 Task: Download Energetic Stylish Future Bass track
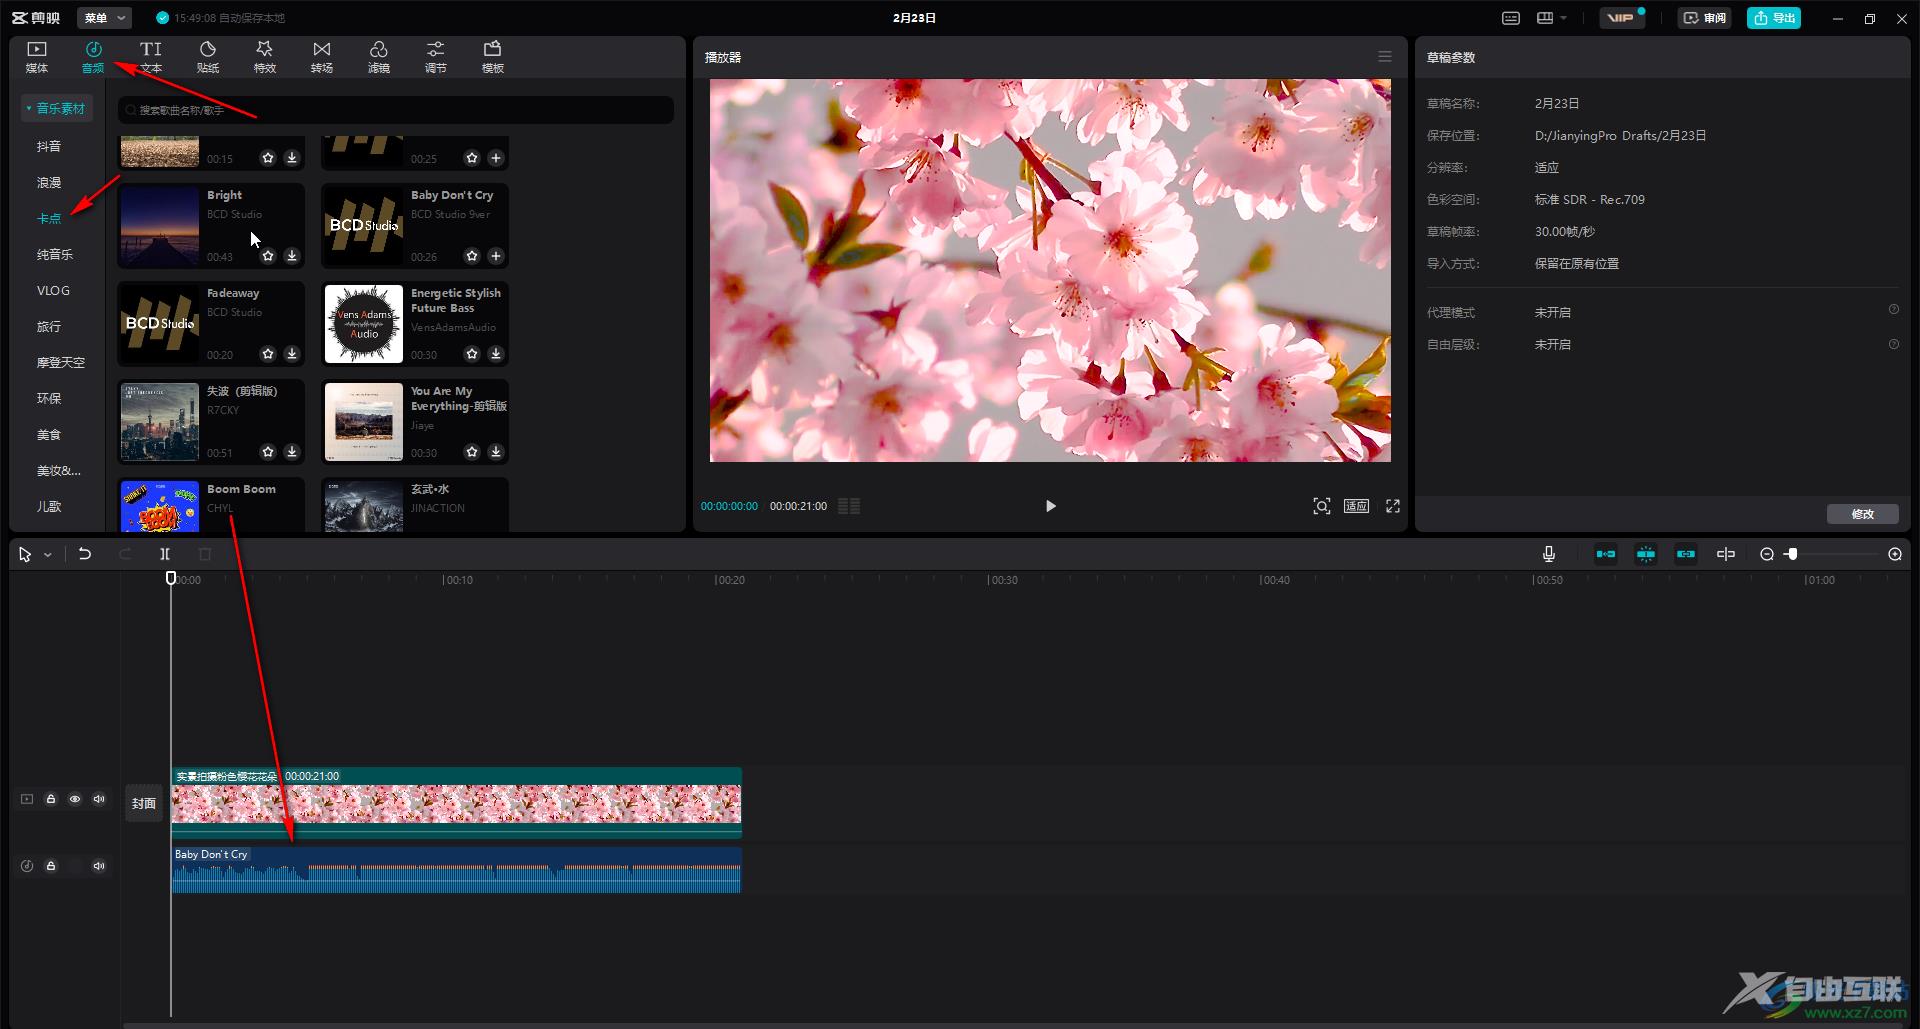coord(496,354)
